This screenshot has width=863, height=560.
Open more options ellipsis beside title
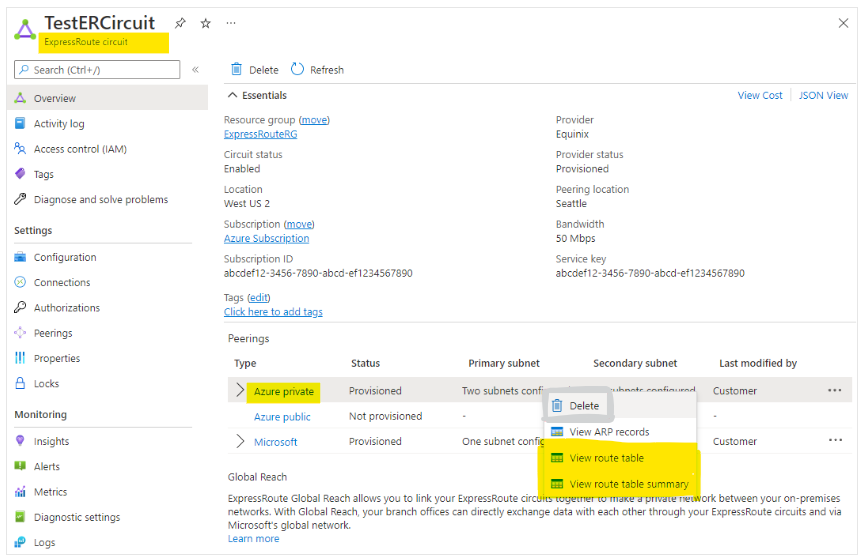click(231, 23)
